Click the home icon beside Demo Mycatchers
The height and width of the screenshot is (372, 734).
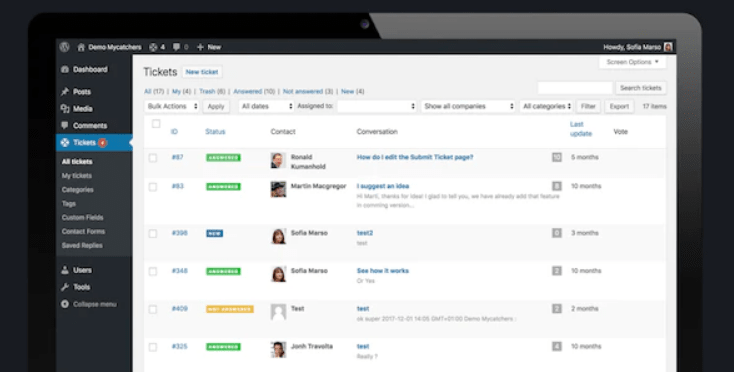(x=81, y=47)
